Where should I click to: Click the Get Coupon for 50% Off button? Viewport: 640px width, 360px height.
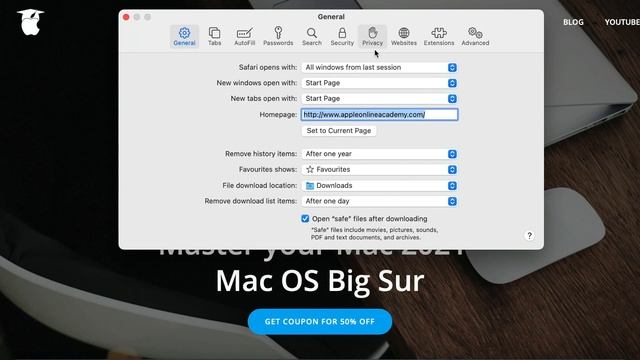click(x=320, y=322)
